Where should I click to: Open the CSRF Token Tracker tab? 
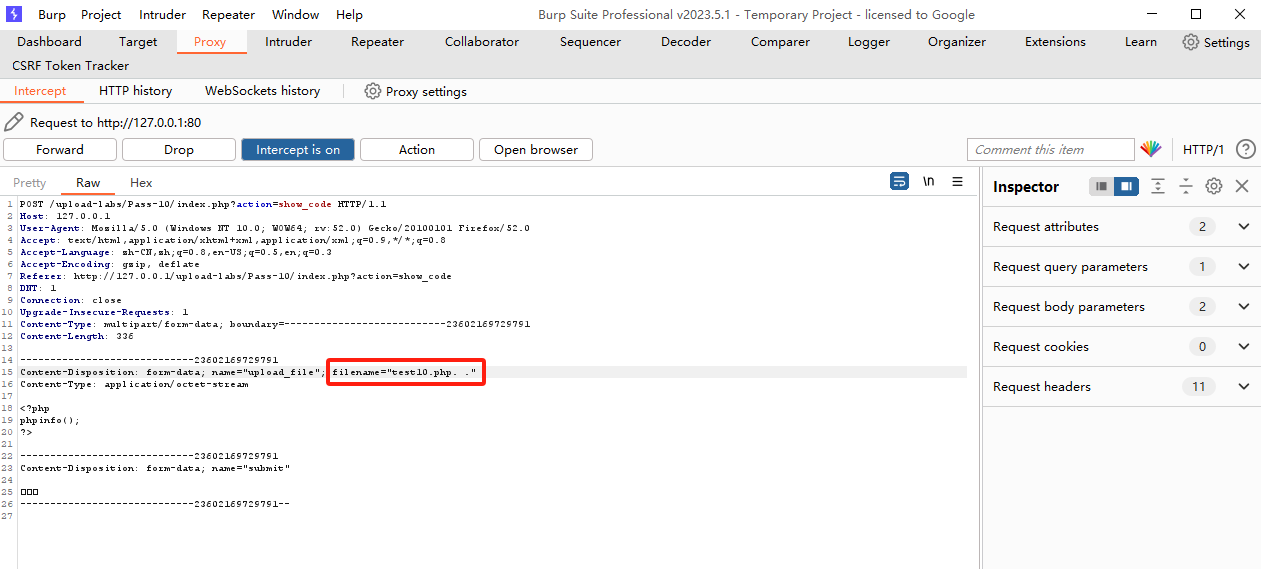[x=71, y=66]
